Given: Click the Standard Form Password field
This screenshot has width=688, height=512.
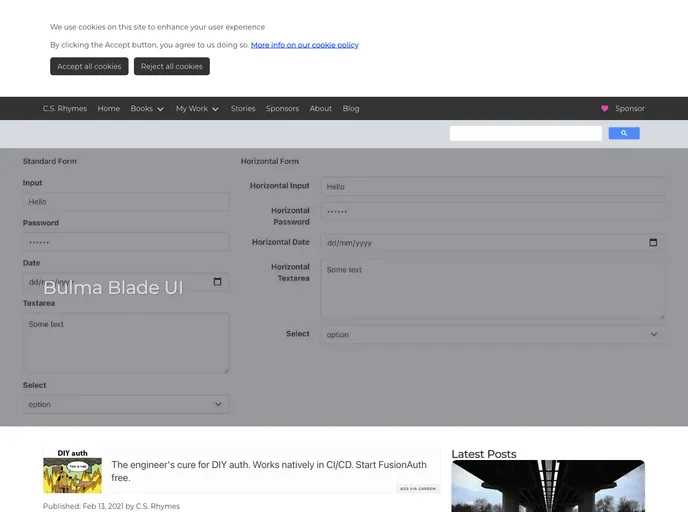Looking at the screenshot, I should click(x=126, y=242).
